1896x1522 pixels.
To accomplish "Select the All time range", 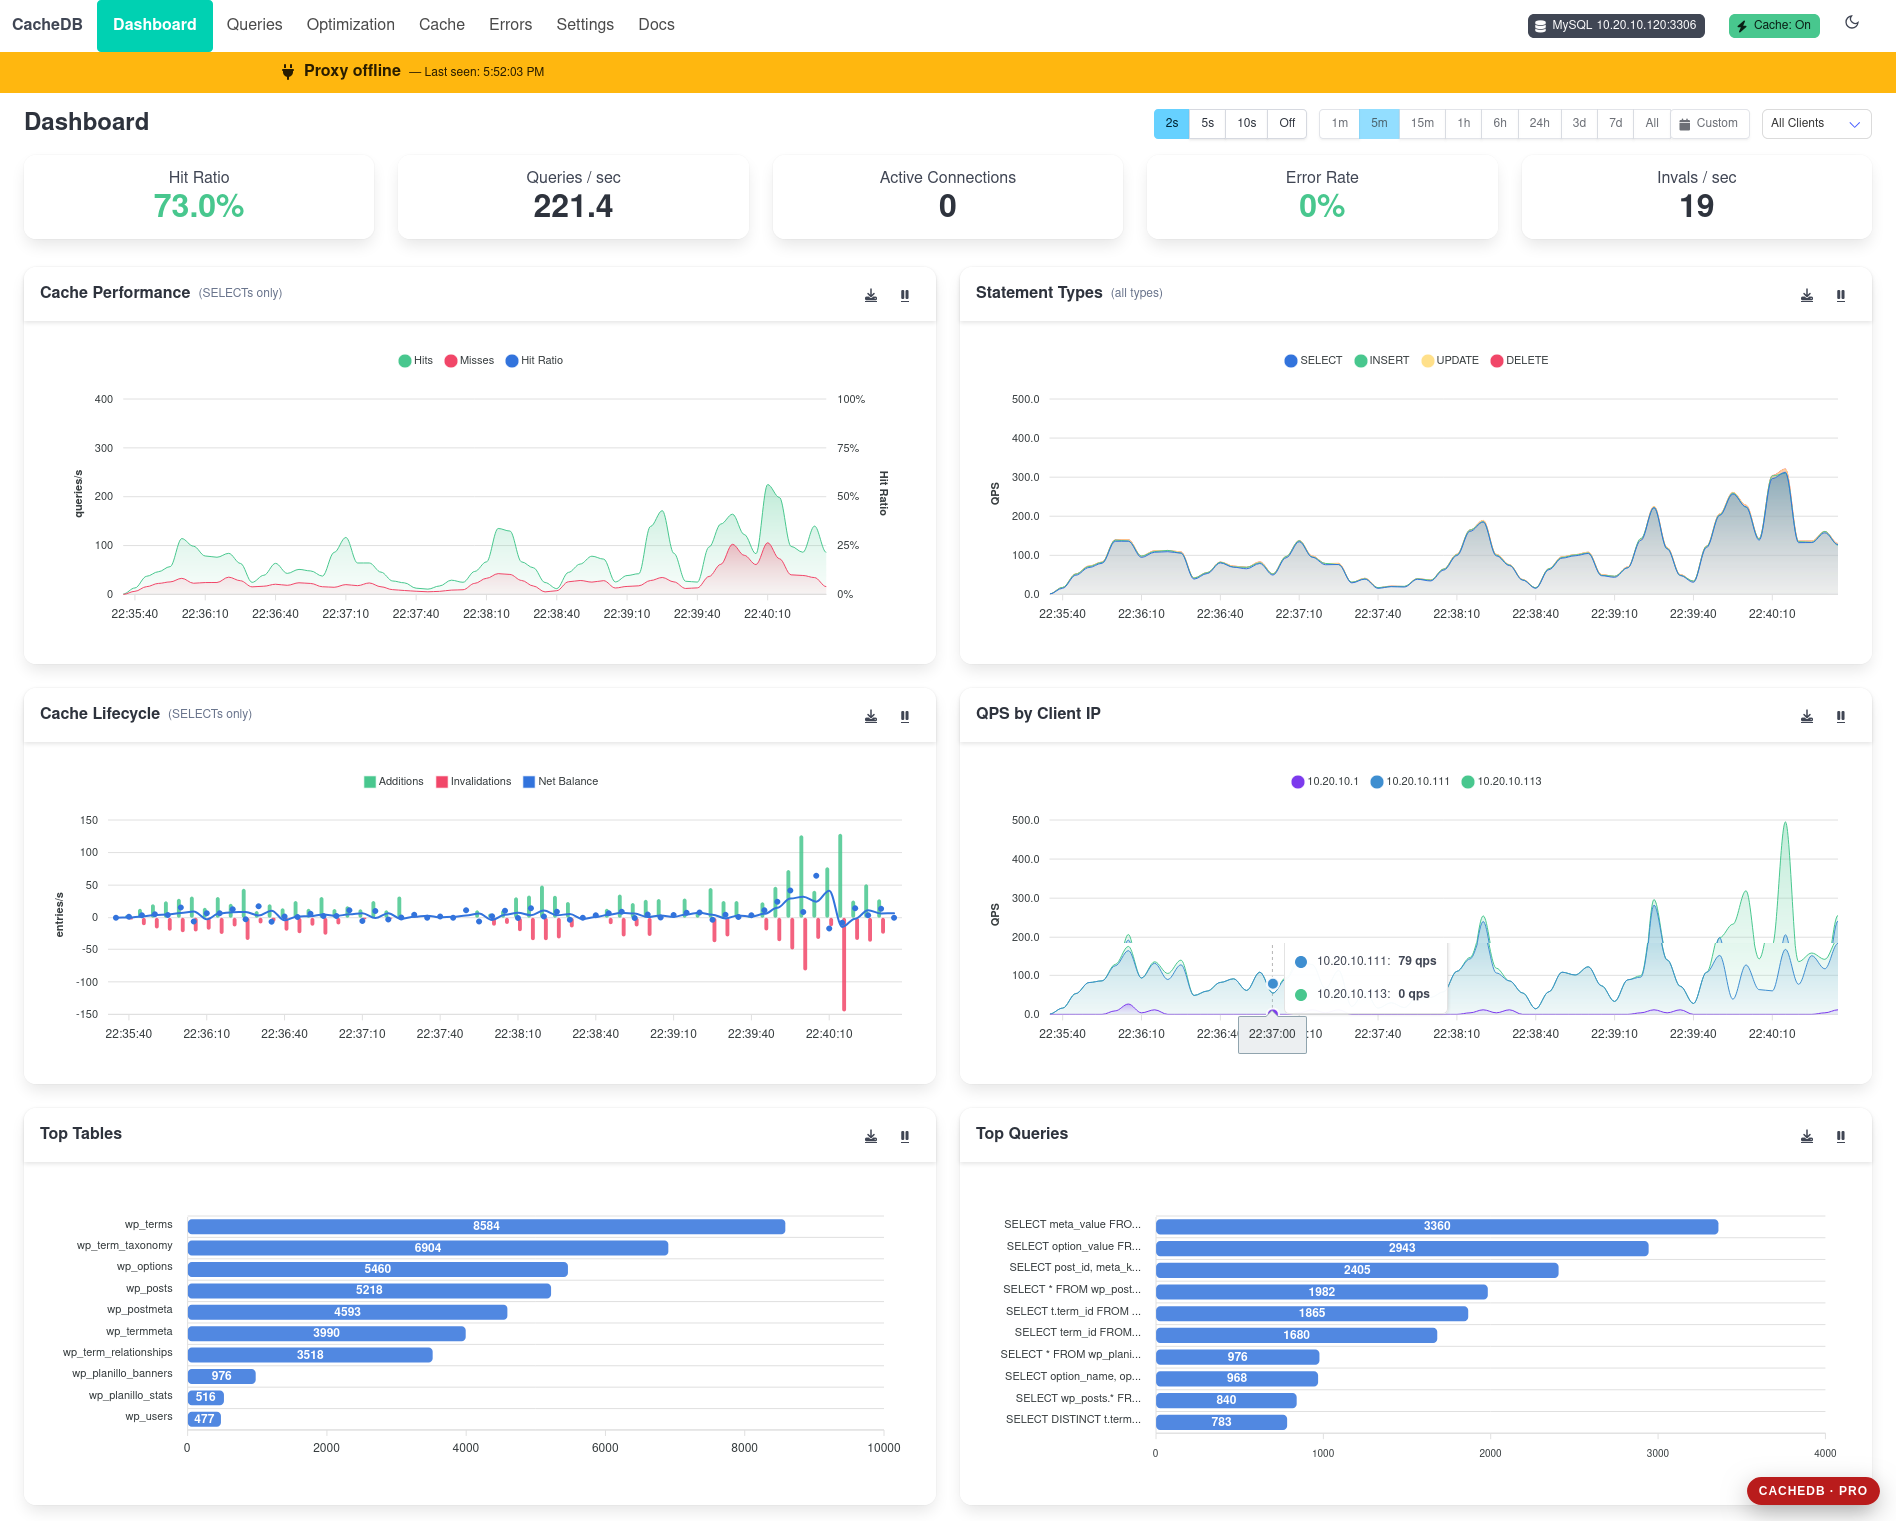I will (x=1652, y=123).
